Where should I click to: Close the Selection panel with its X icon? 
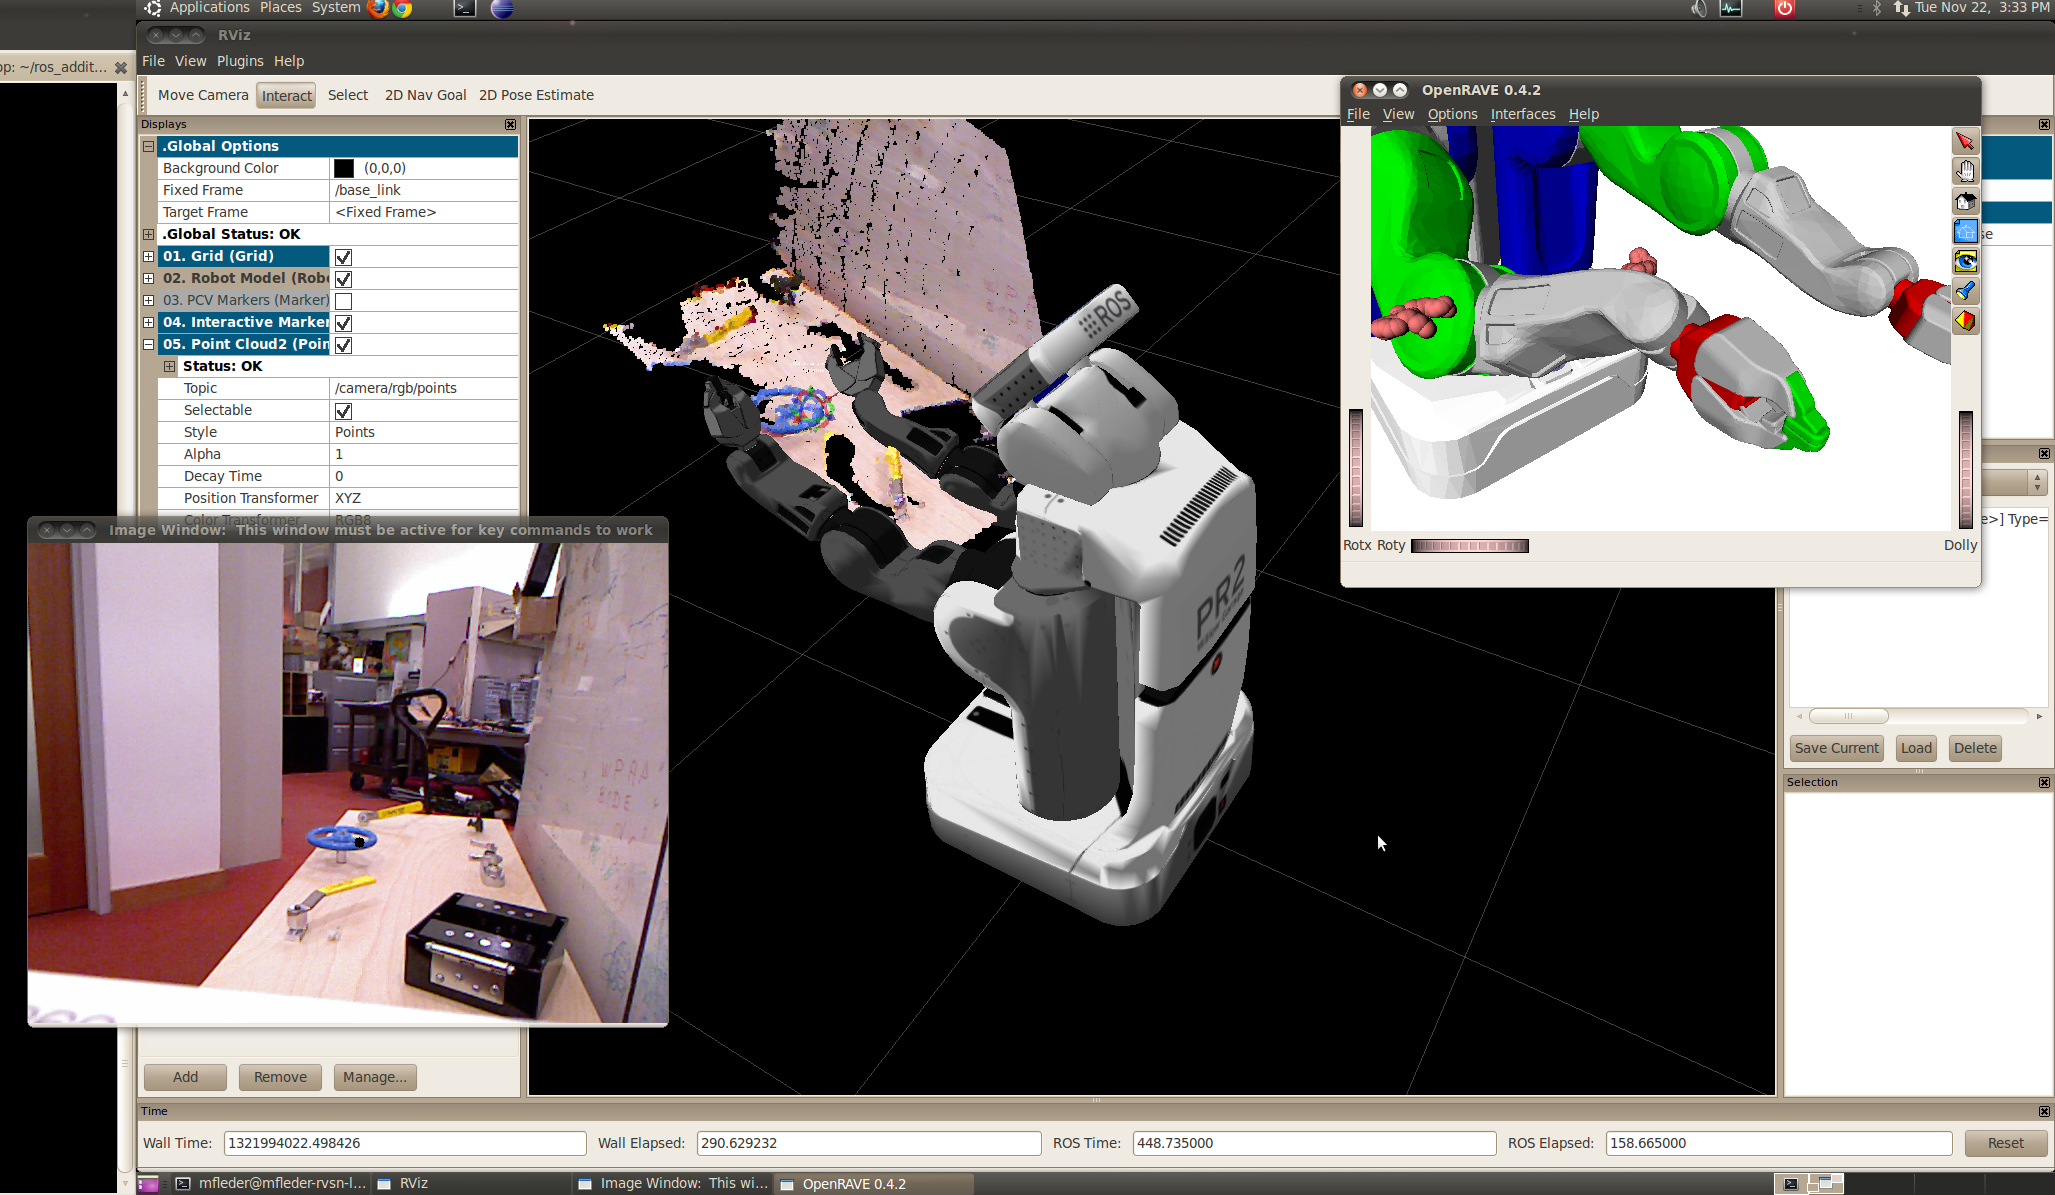pyautogui.click(x=2044, y=782)
